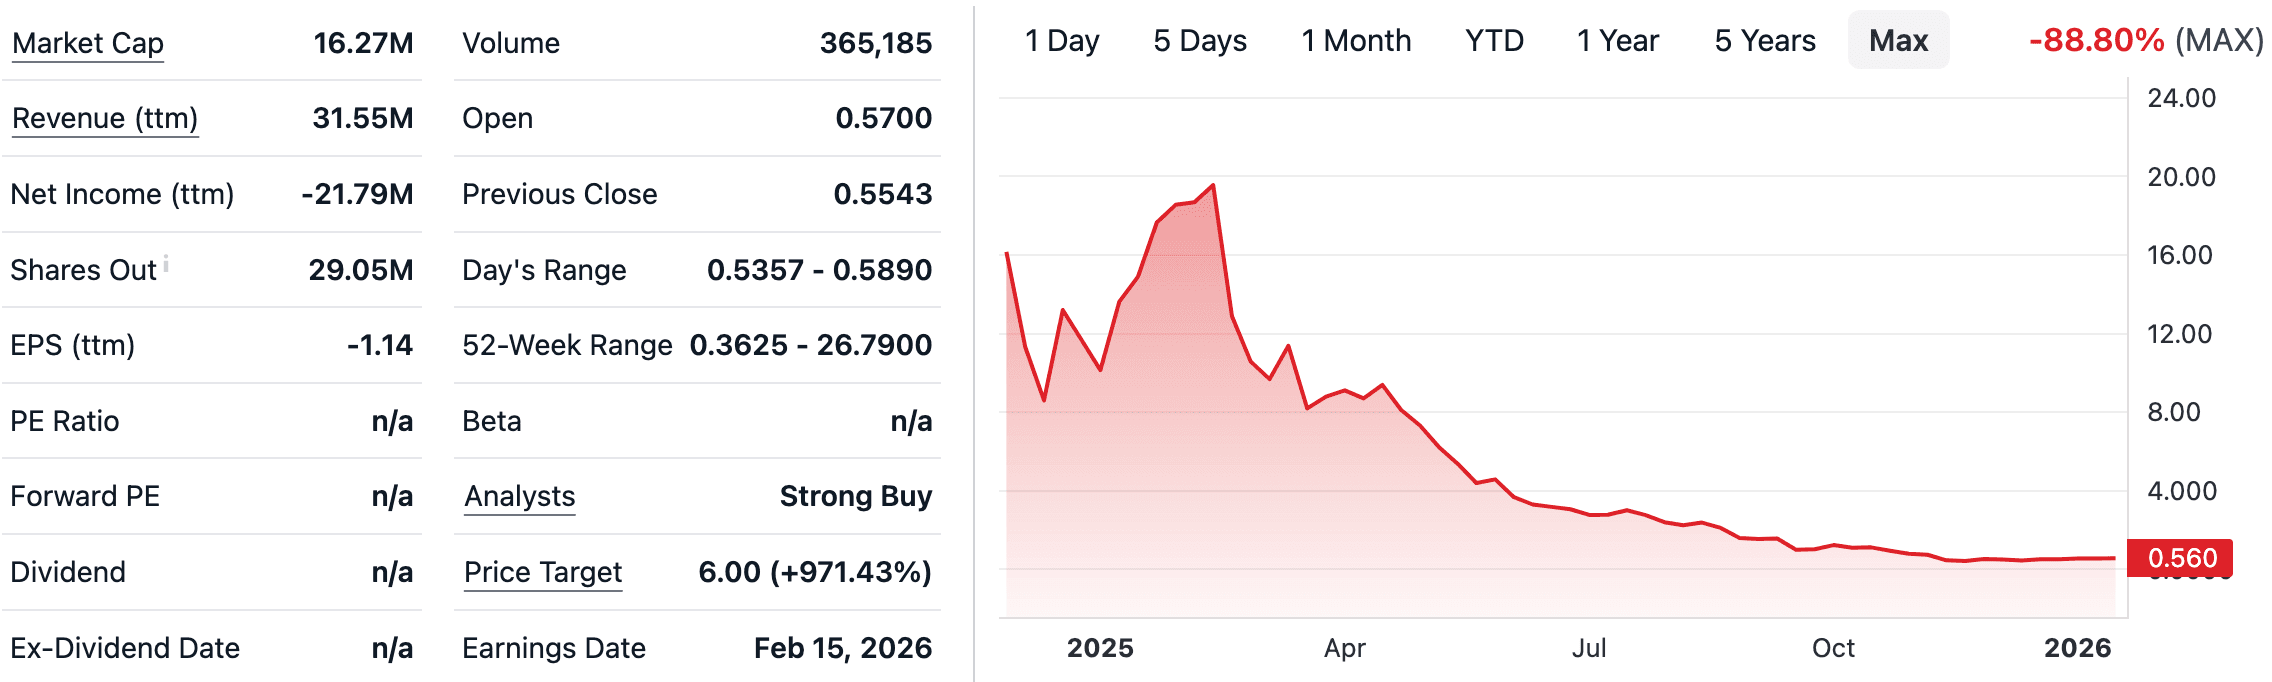
Task: Click the info icon next to Shares Out
Action: point(166,262)
